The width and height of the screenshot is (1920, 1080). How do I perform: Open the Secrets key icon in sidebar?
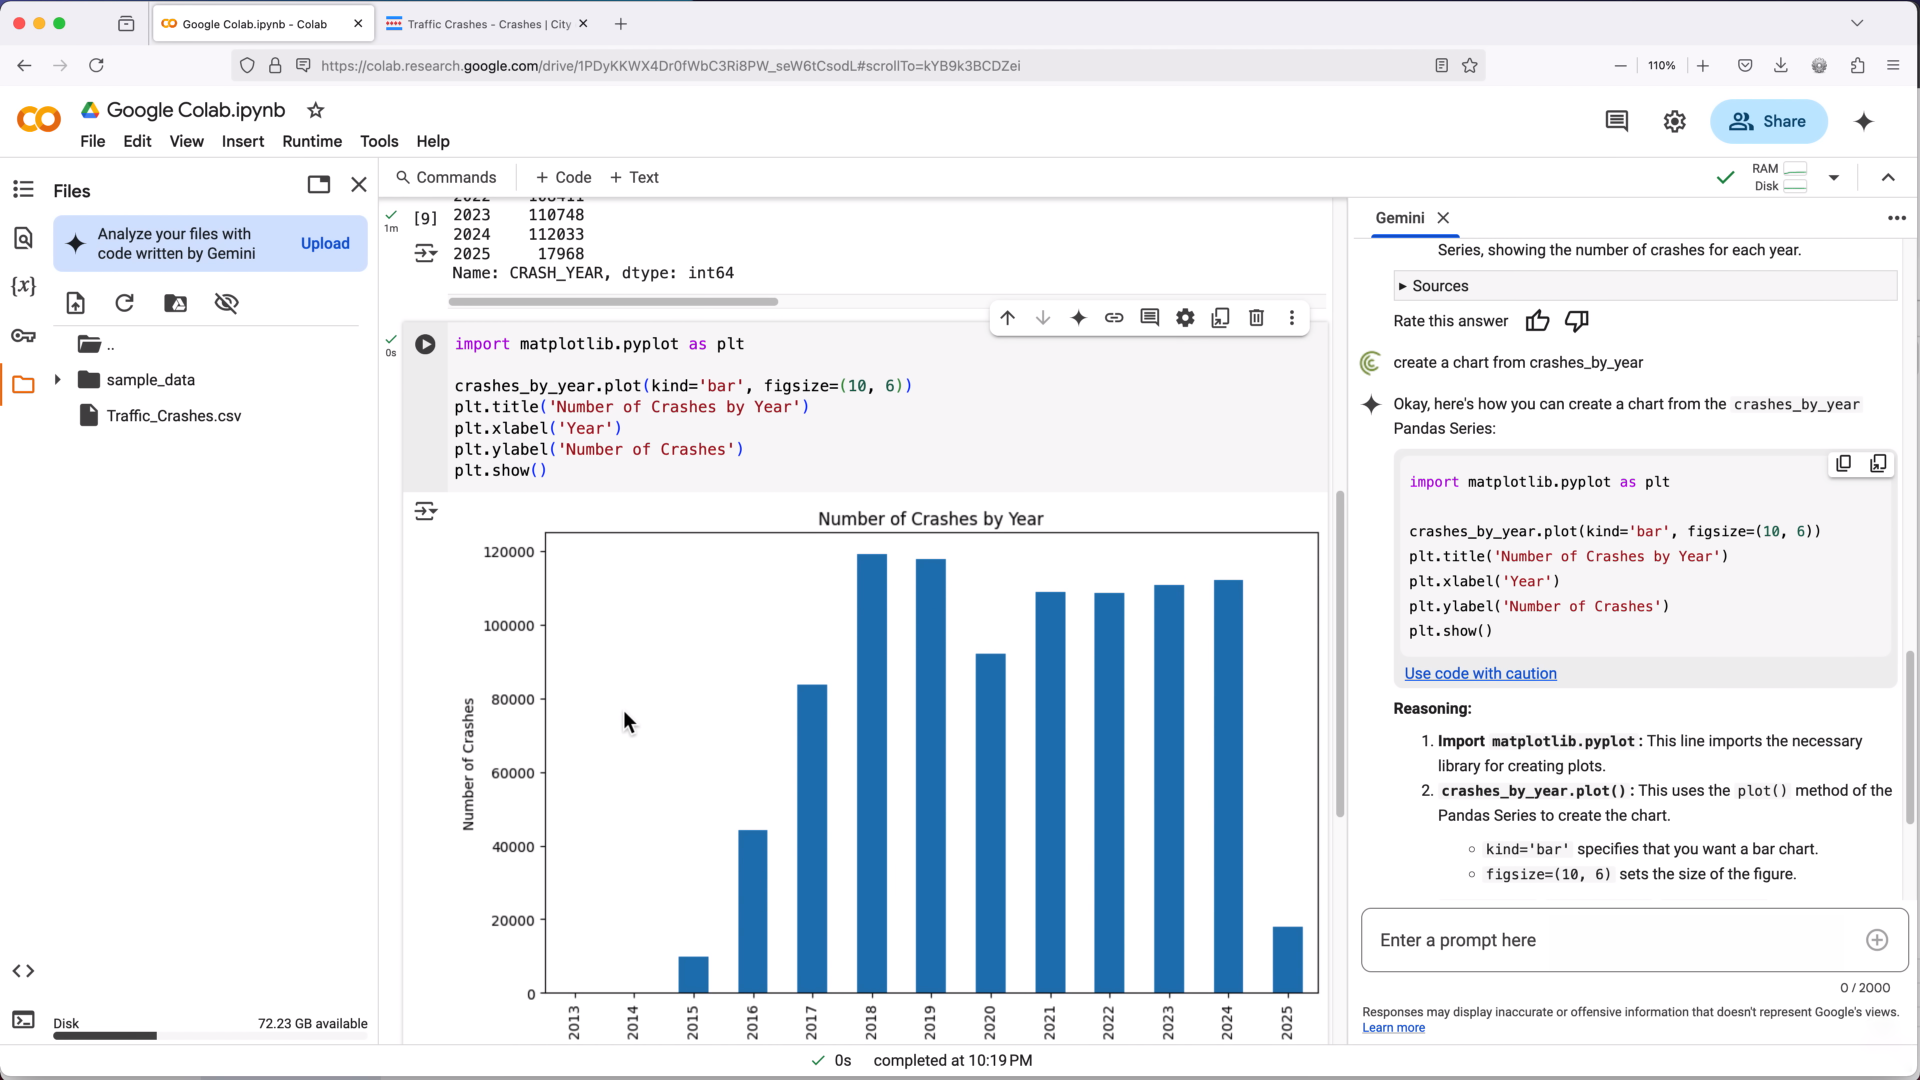coord(23,336)
